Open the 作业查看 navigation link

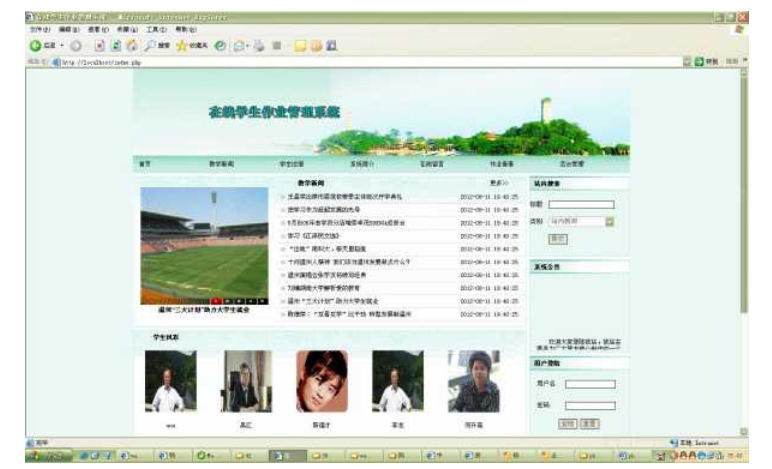tap(502, 164)
